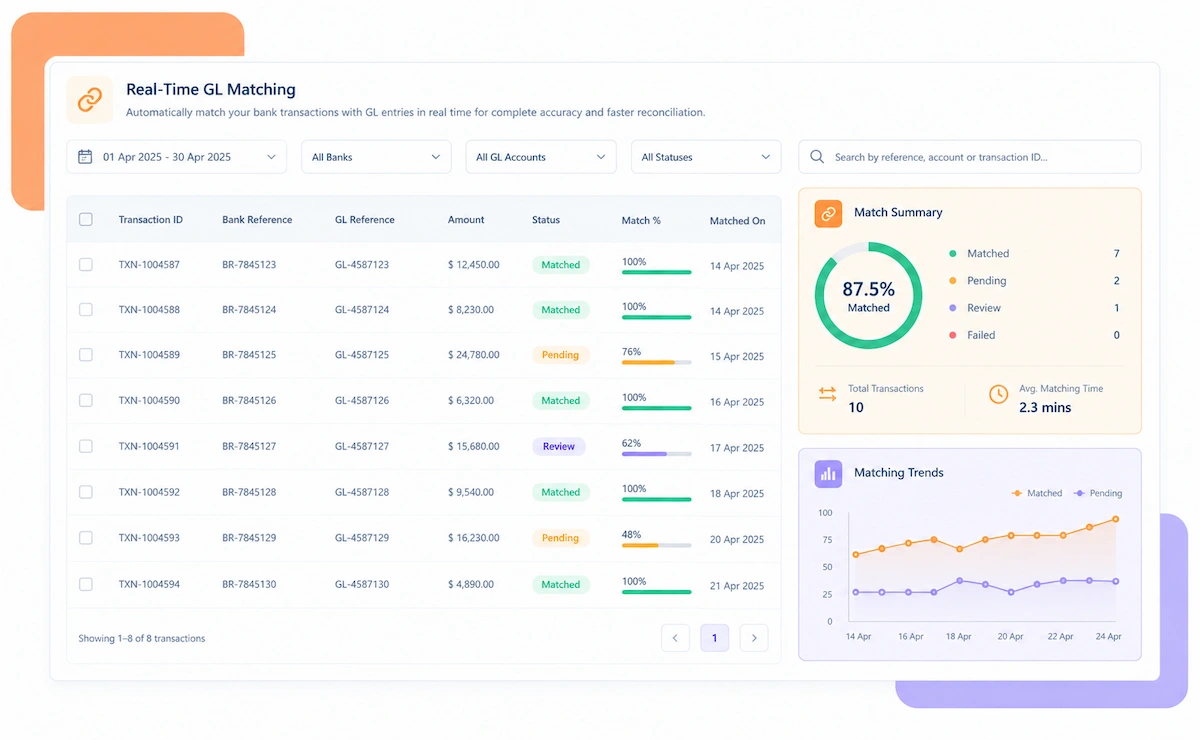Click the amount $ 16,230.00
The image size is (1200, 740).
pyautogui.click(x=474, y=538)
